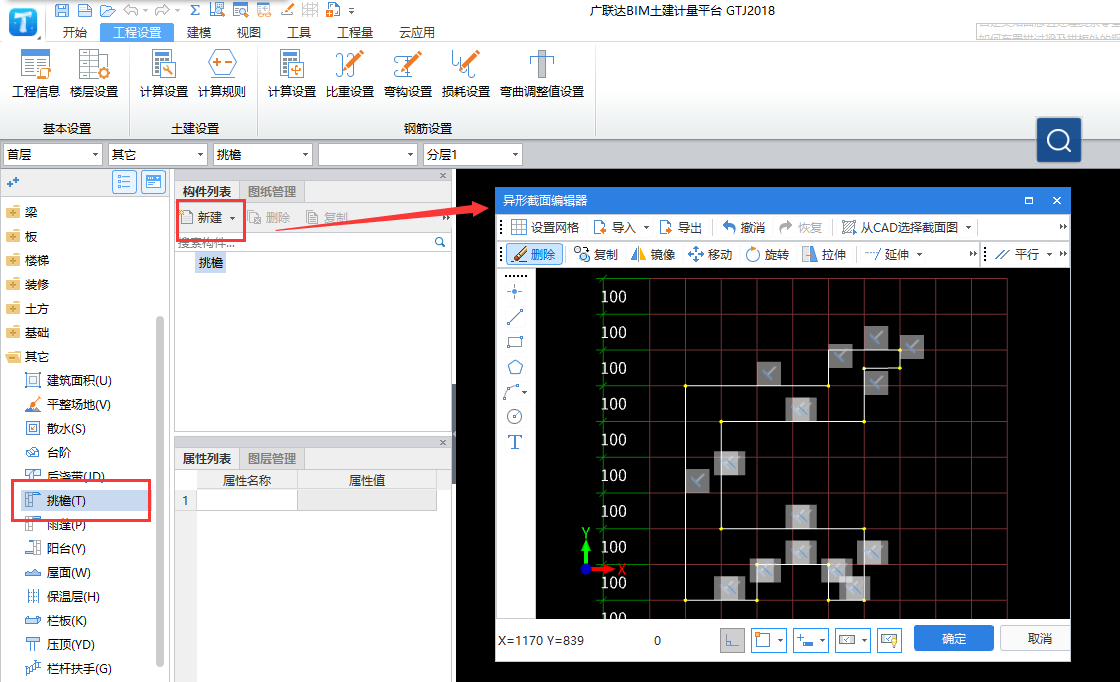Switch to 云应用 ribbon tab
Image resolution: width=1120 pixels, height=682 pixels.
tap(416, 32)
